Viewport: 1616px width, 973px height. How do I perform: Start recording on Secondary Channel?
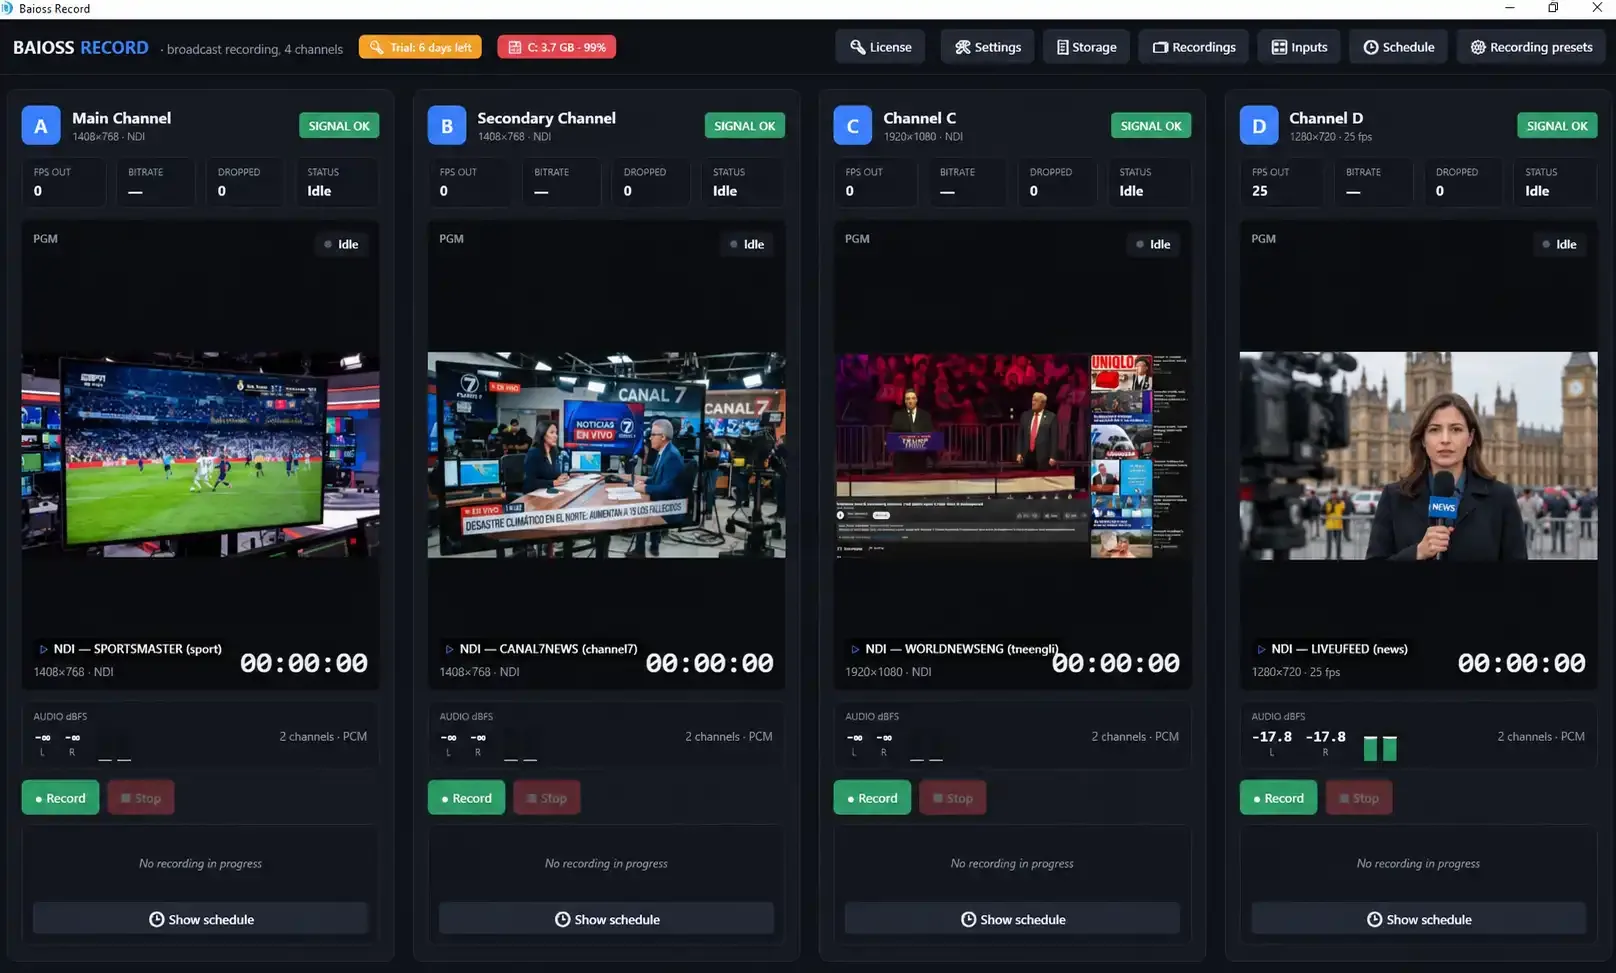pos(466,798)
